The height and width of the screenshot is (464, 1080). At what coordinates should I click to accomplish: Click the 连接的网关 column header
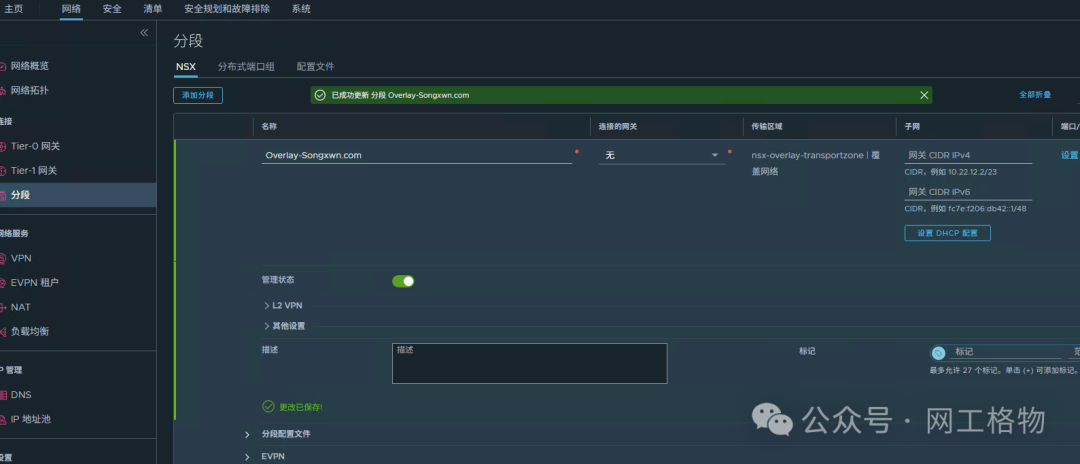616,127
